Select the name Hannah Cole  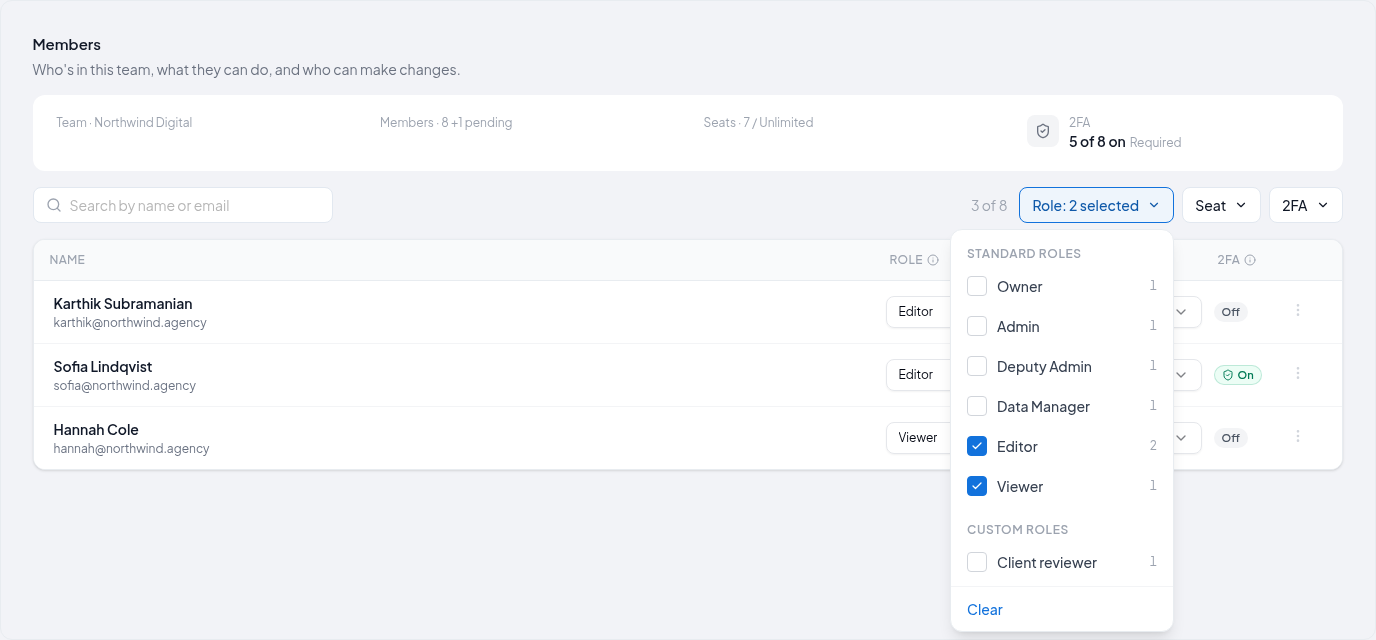pyautogui.click(x=96, y=430)
